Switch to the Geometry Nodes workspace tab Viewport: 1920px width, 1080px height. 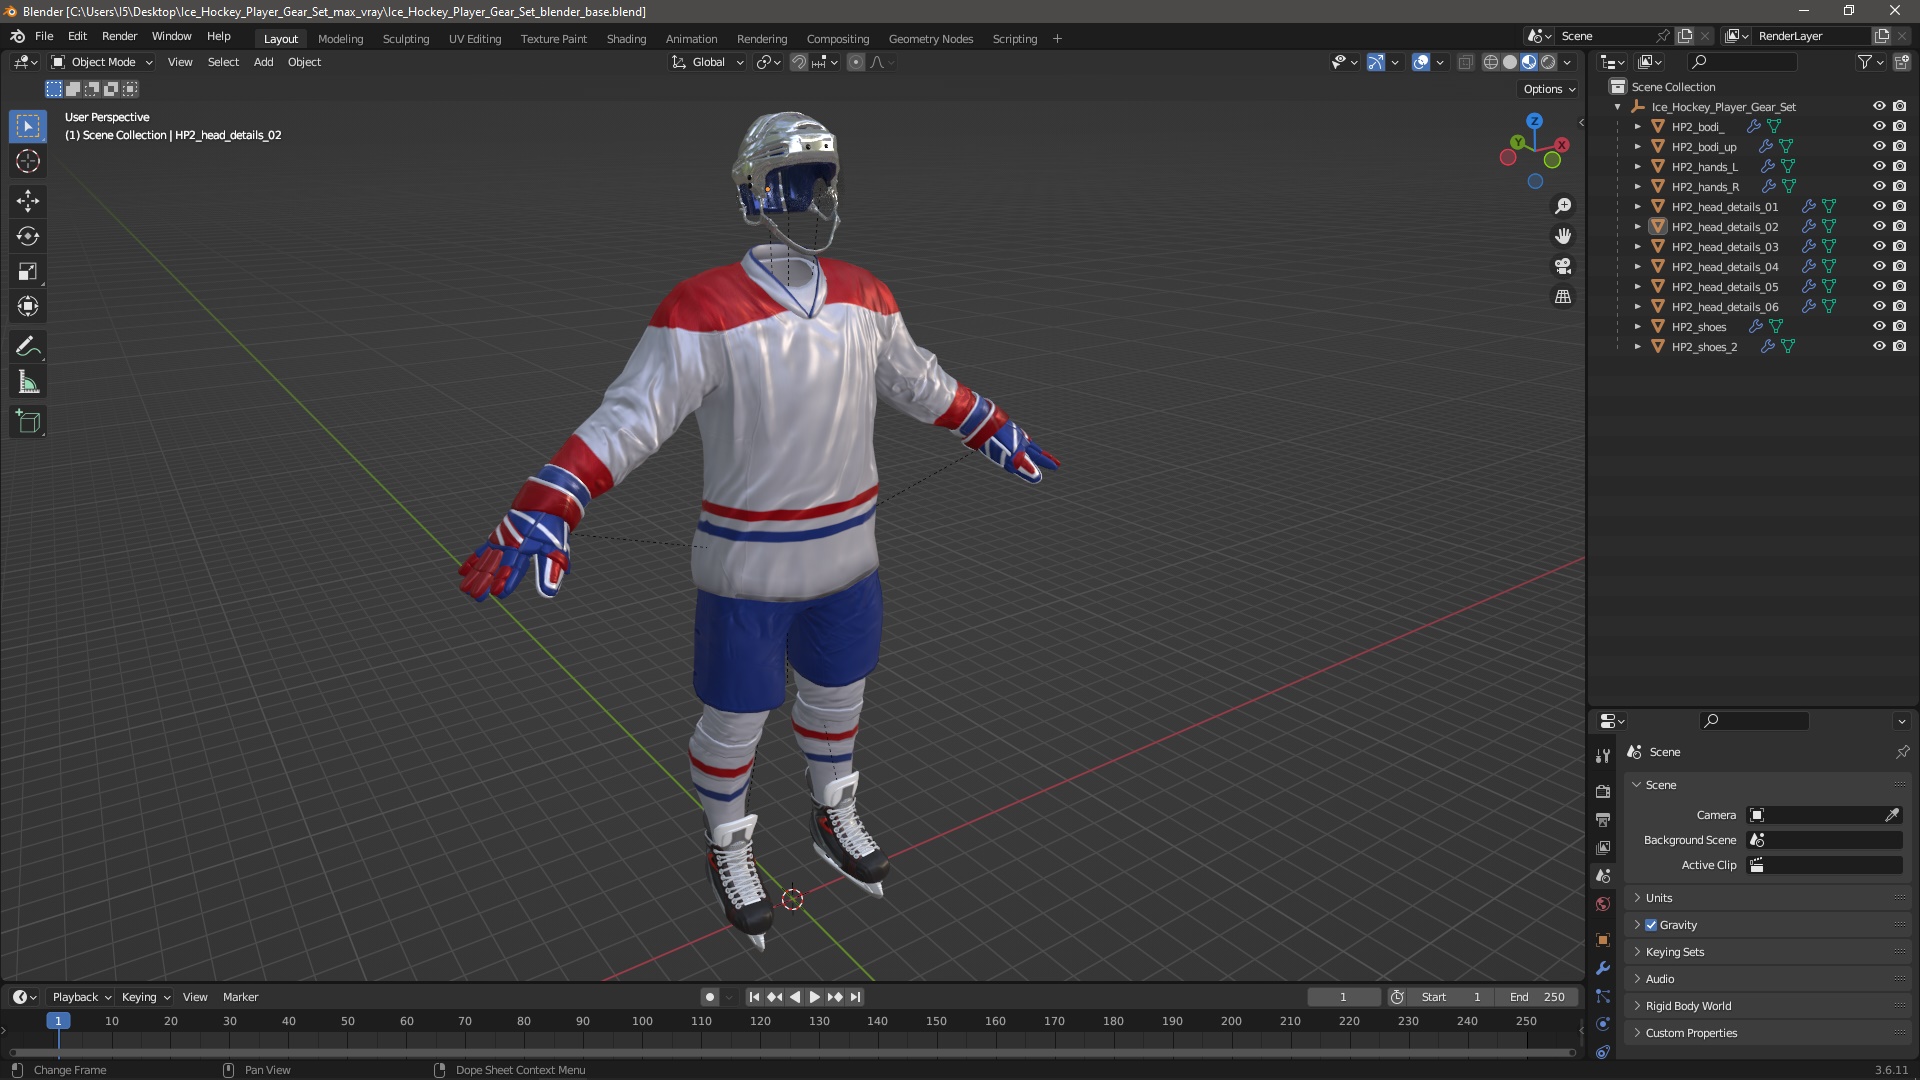pos(930,39)
